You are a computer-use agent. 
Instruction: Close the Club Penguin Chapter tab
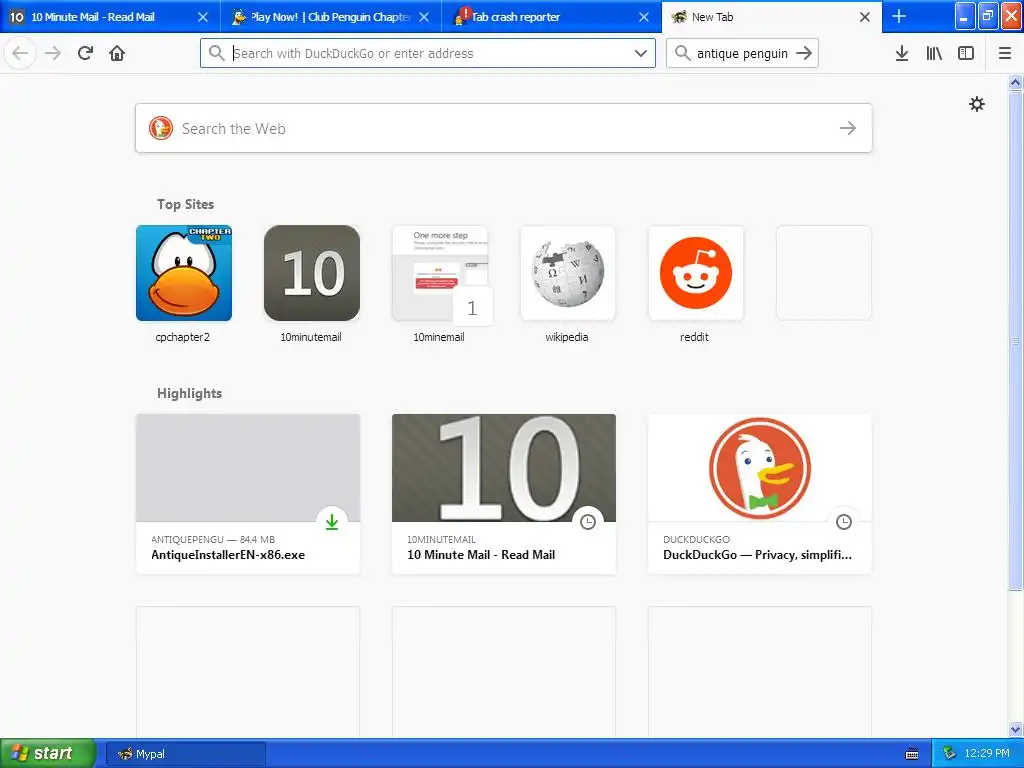[424, 17]
